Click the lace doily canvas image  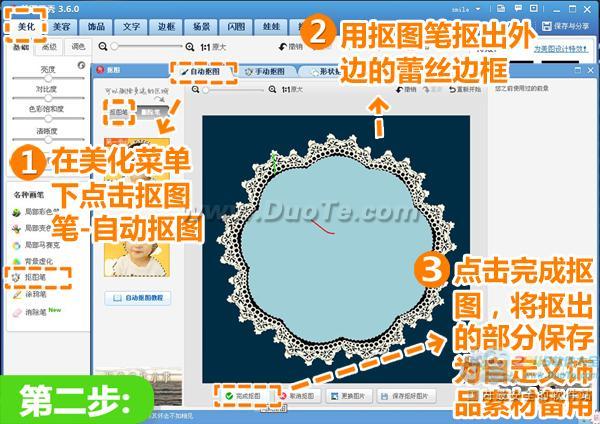click(336, 249)
